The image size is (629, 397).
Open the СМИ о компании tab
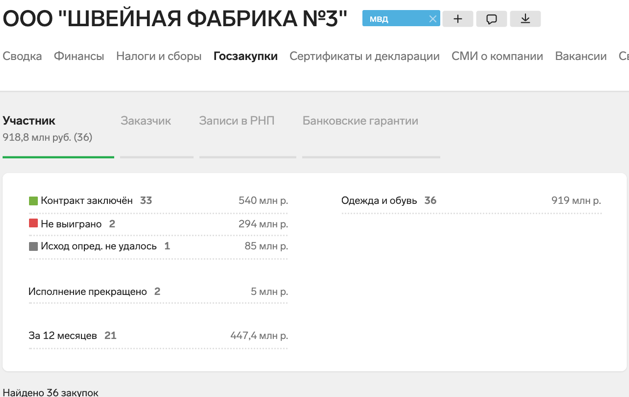[x=497, y=56]
